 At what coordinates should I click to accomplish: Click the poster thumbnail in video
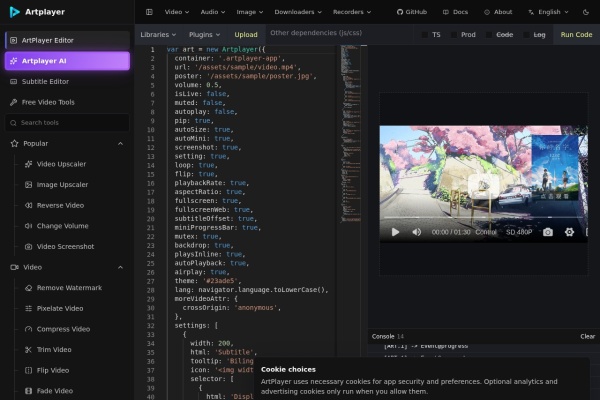pyautogui.click(x=555, y=169)
